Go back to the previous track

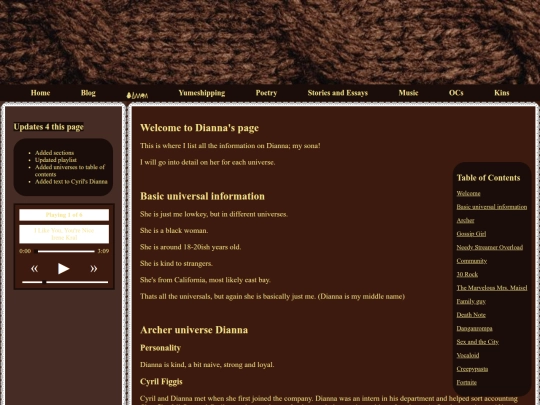pyautogui.click(x=34, y=269)
